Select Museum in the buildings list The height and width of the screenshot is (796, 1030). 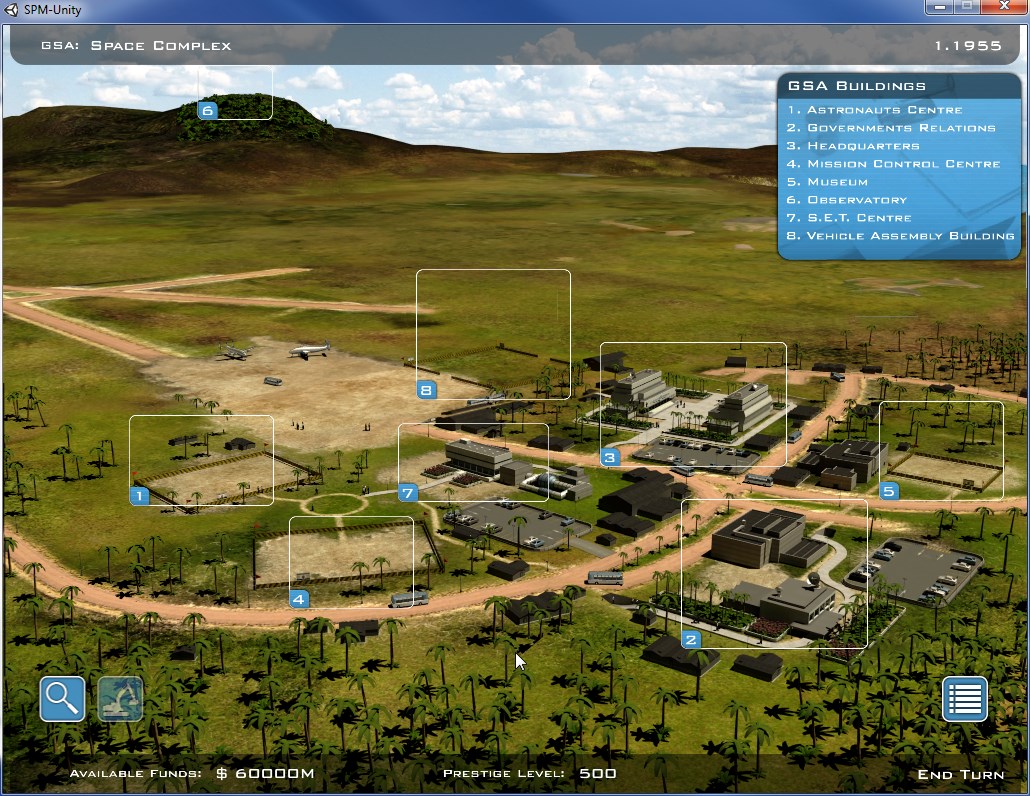pos(837,182)
